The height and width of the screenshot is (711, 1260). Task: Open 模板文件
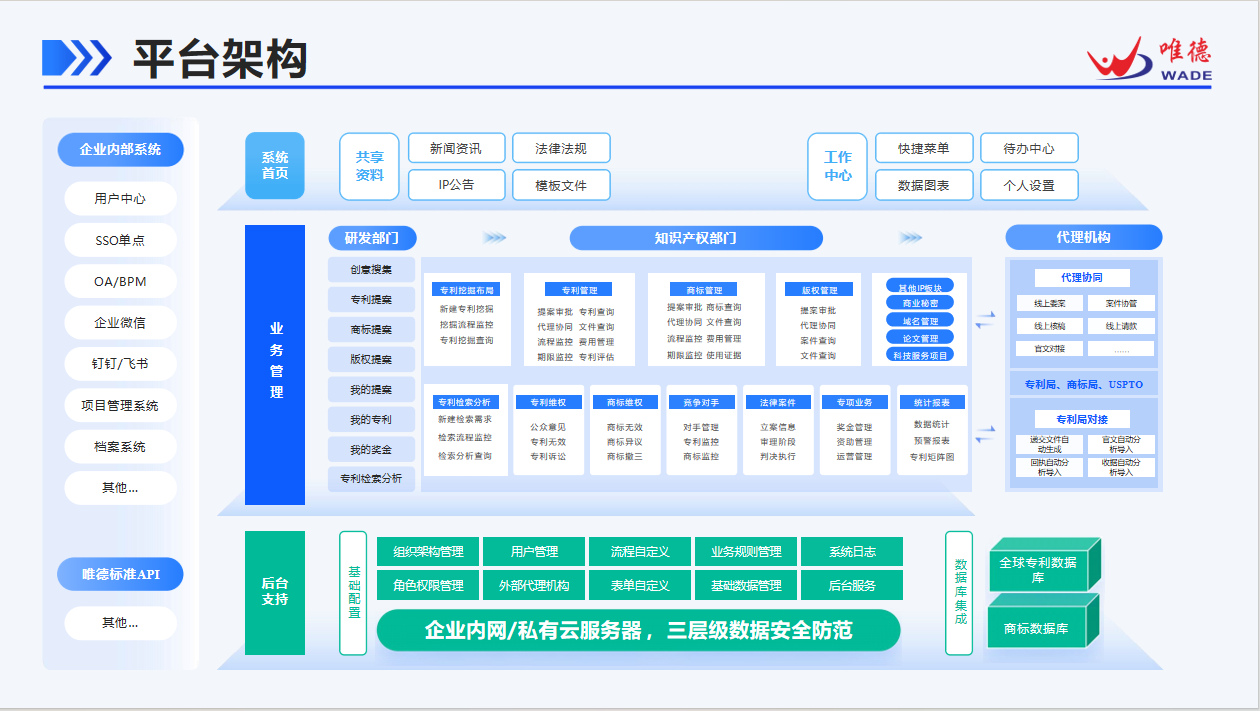click(x=560, y=185)
